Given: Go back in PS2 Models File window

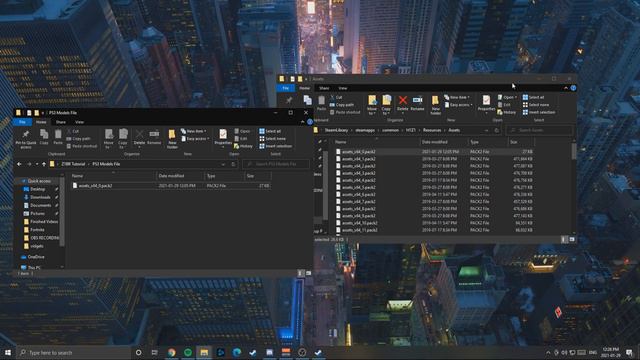Looking at the screenshot, I should (x=19, y=164).
